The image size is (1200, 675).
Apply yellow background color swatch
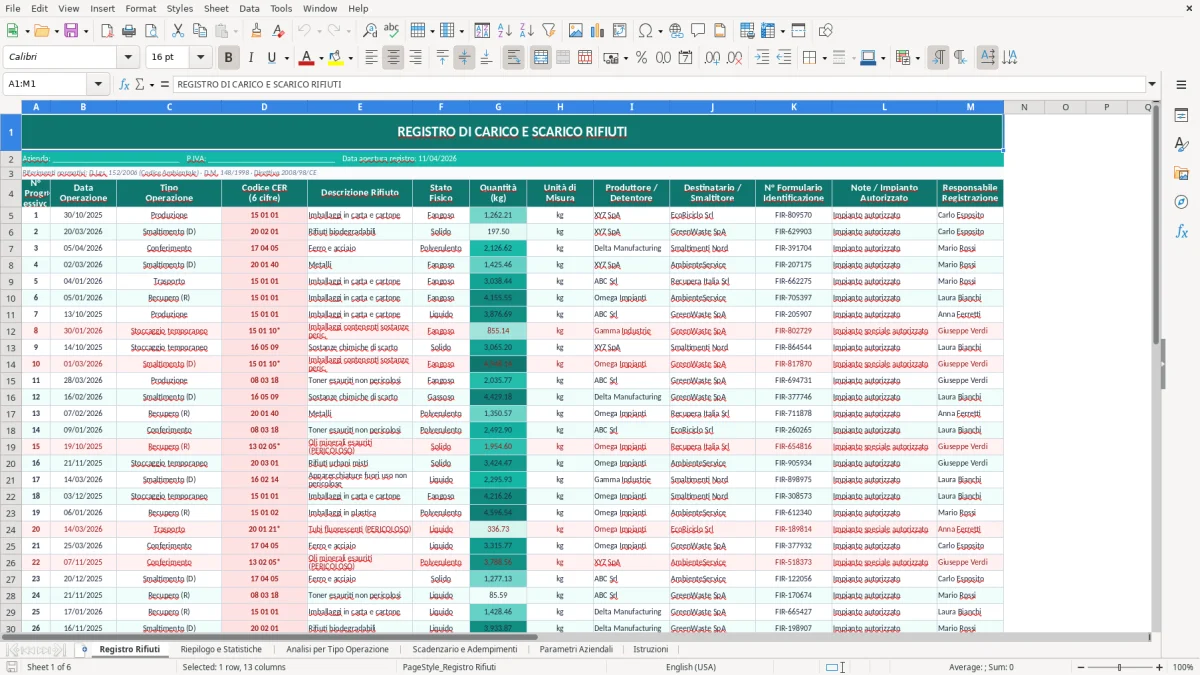[x=336, y=58]
